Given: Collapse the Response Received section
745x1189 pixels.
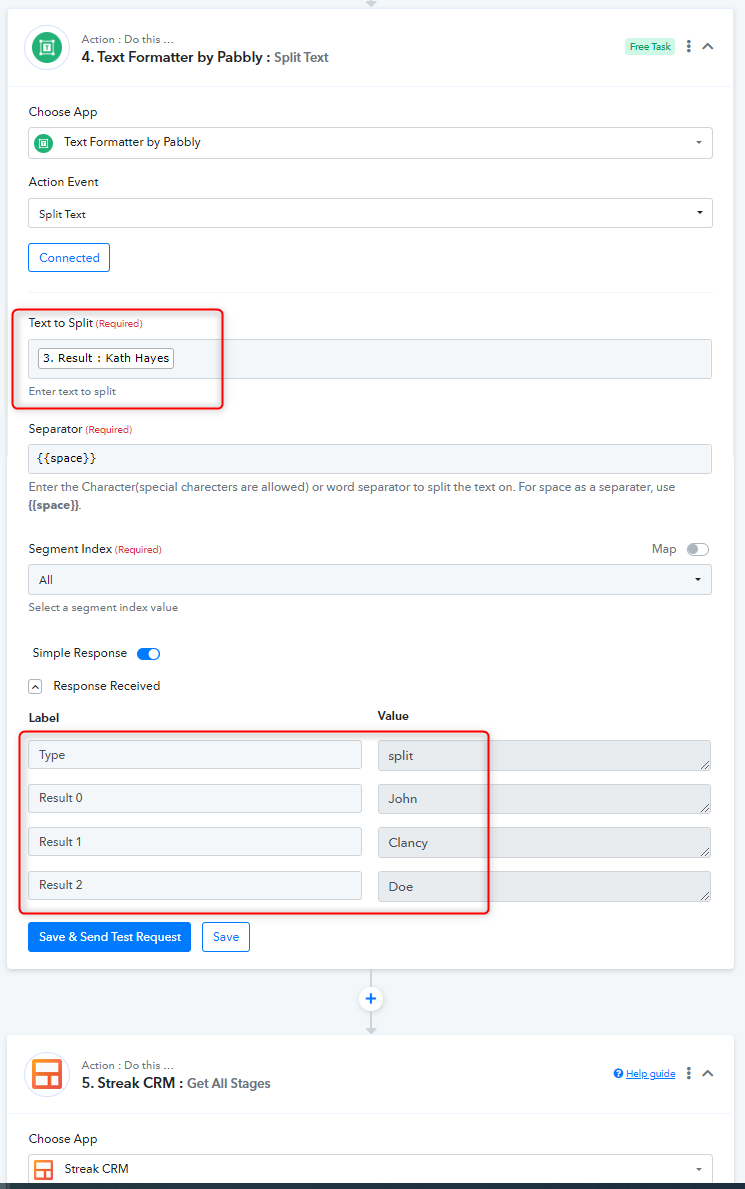Looking at the screenshot, I should point(35,686).
